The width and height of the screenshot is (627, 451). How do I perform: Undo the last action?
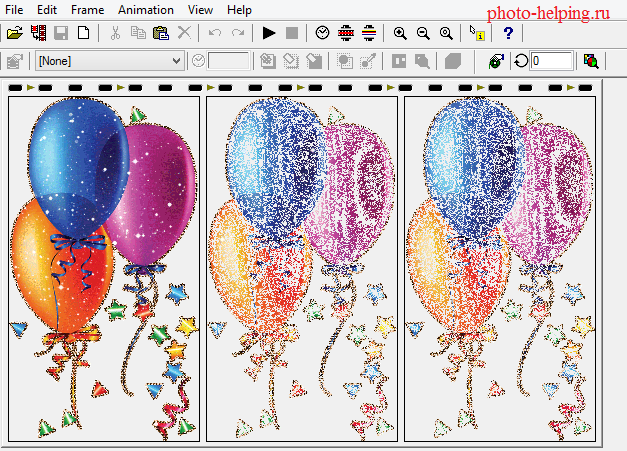215,33
